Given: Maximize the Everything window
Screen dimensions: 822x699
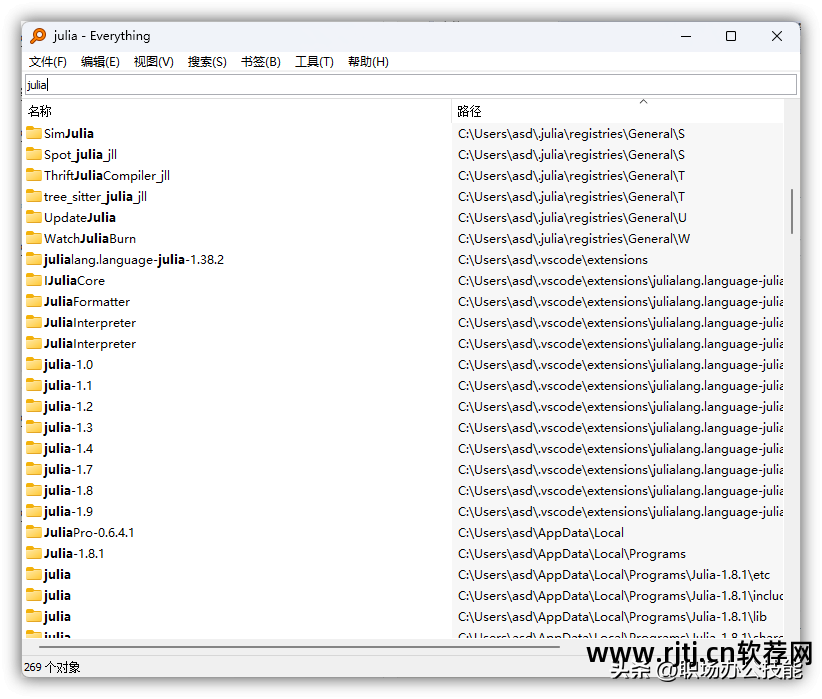Looking at the screenshot, I should point(731,36).
